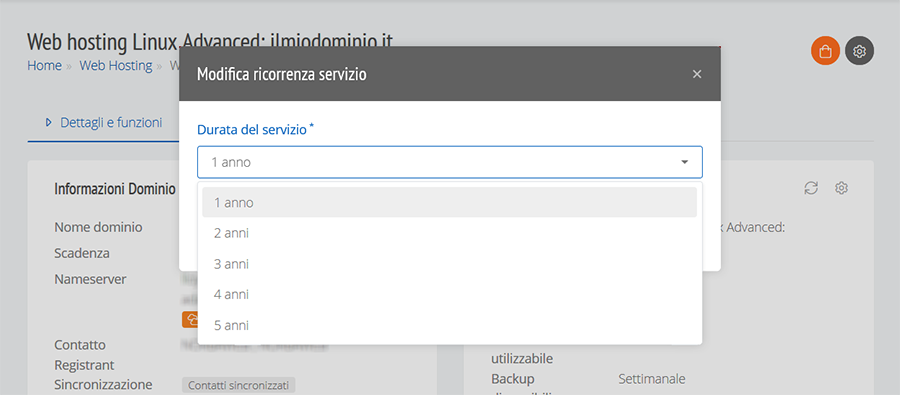Click the Modifica ricorrenza servizio title

click(x=282, y=74)
